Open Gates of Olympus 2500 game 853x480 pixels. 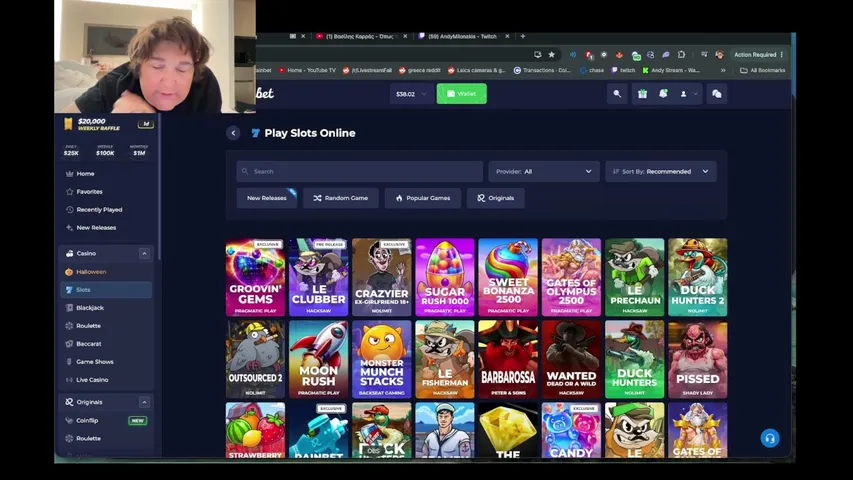(571, 277)
